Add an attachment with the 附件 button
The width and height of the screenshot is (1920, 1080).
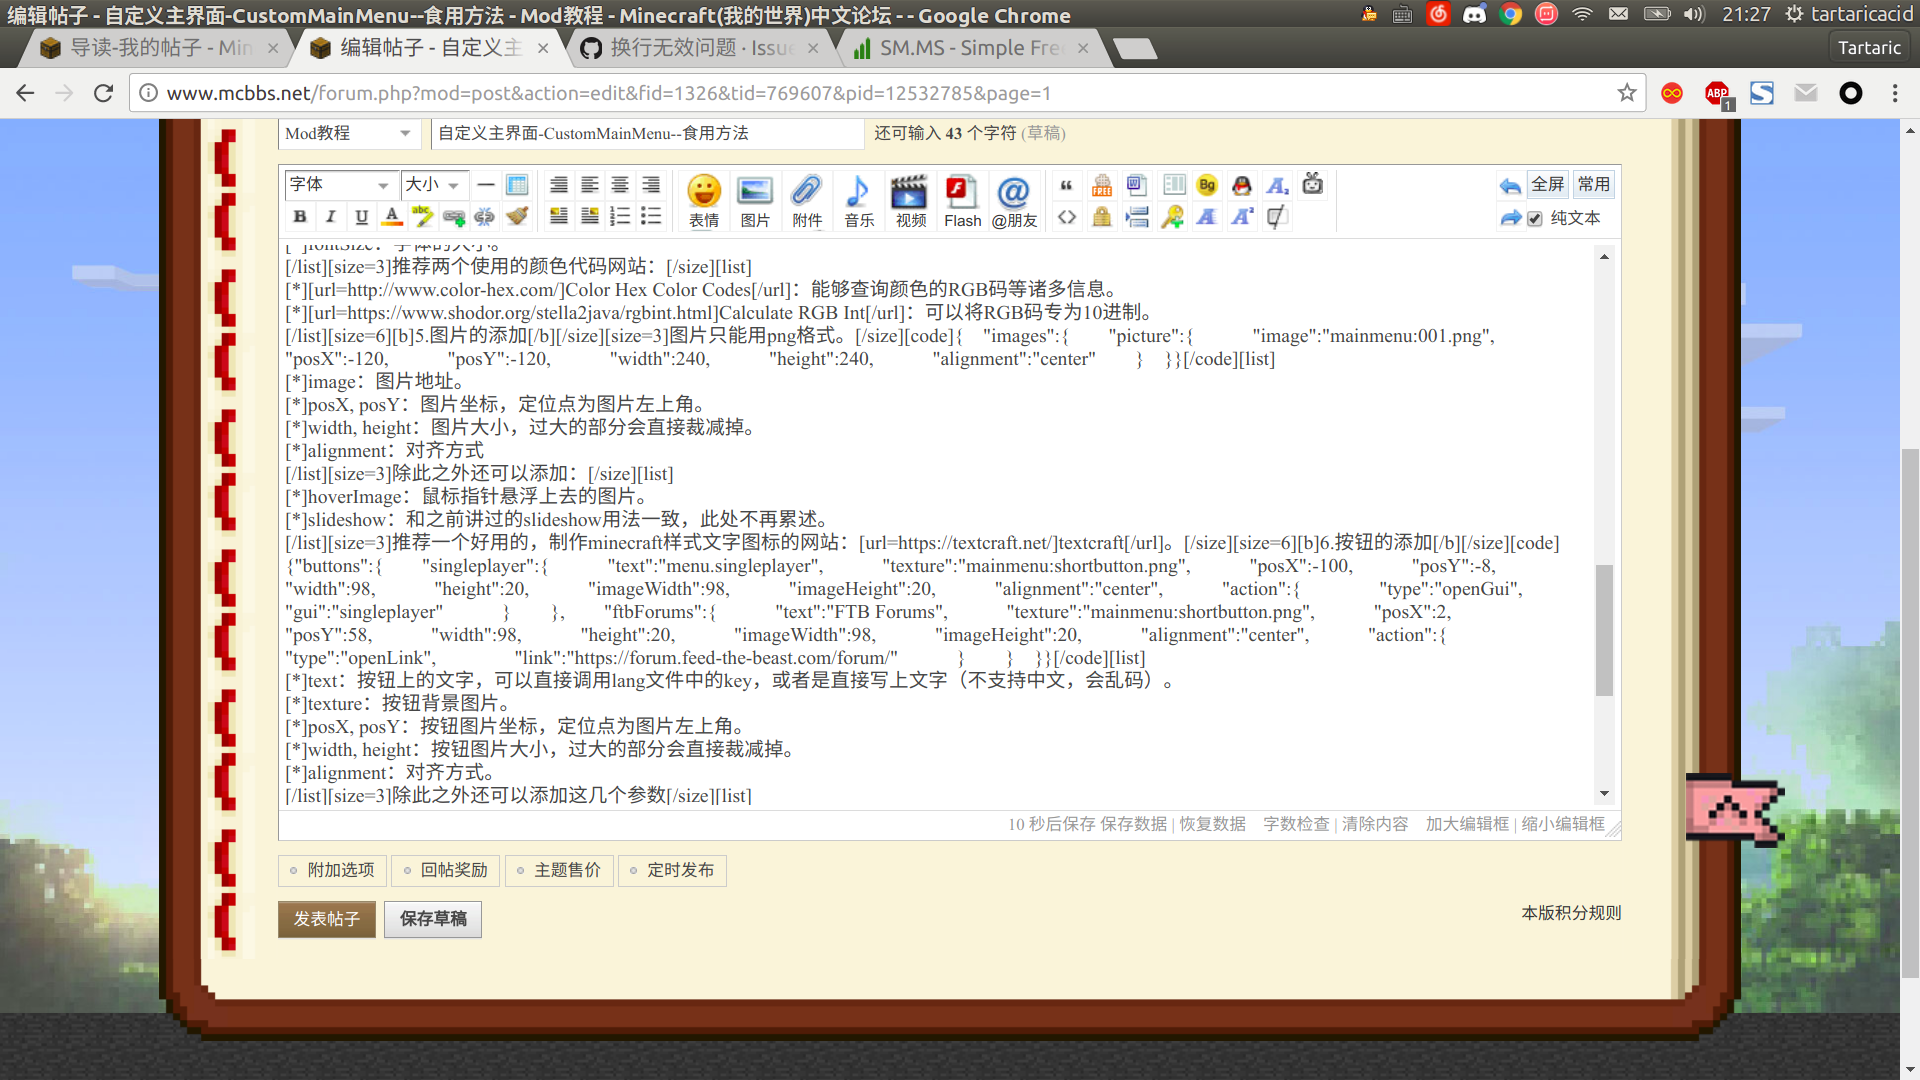(x=807, y=201)
